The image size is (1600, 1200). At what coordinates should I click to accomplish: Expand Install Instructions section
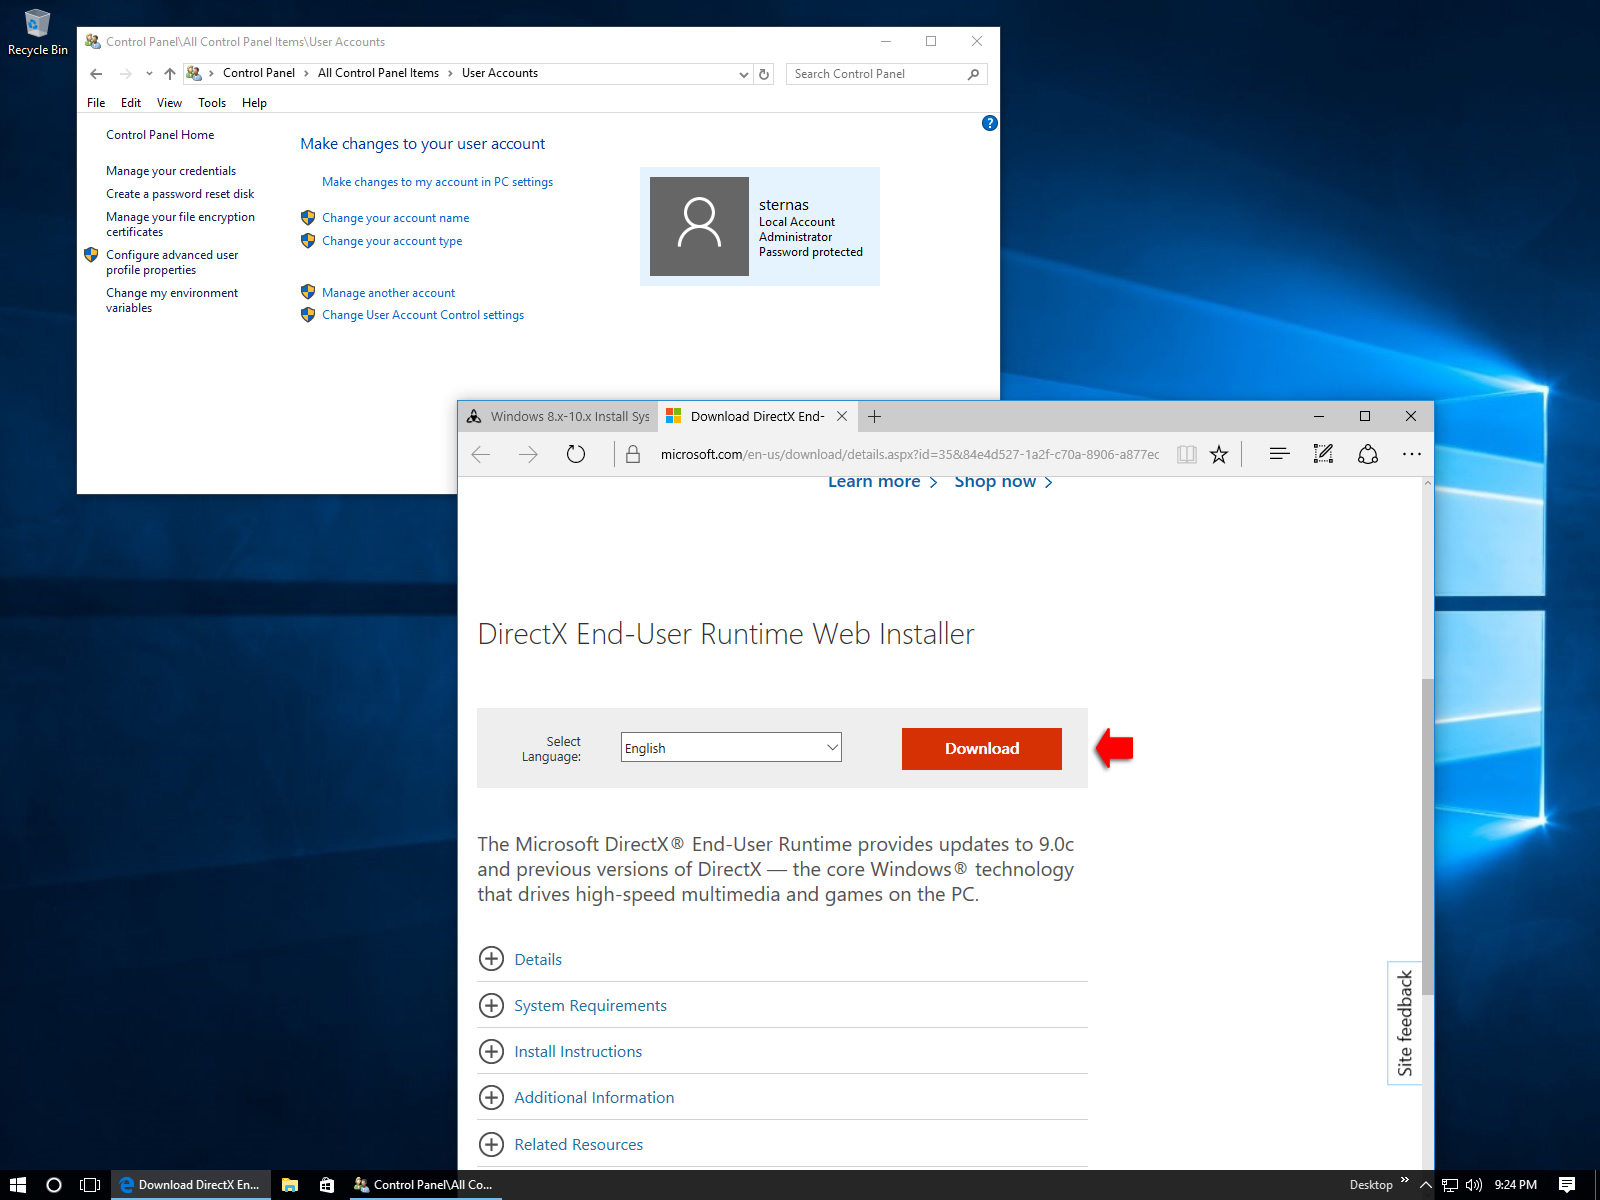[561, 1051]
